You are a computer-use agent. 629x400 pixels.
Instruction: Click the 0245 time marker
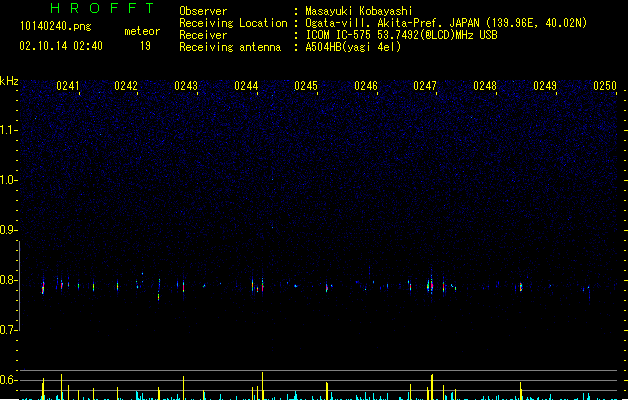point(306,86)
